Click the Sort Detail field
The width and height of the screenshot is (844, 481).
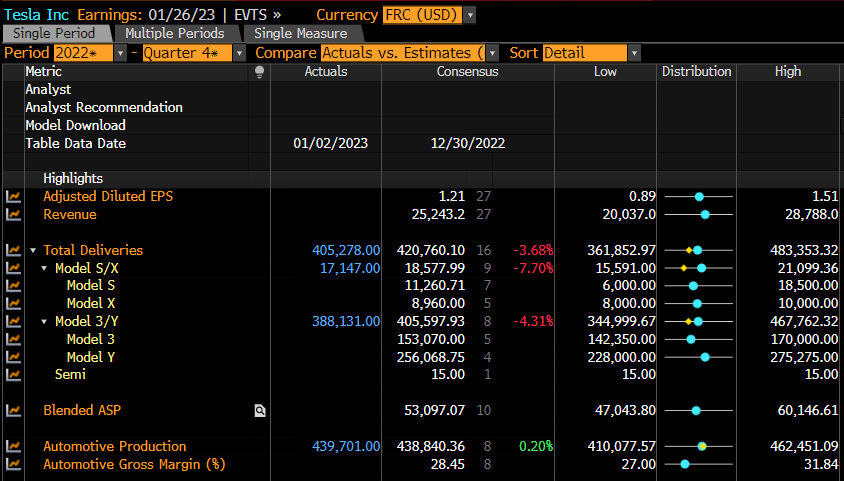click(585, 53)
